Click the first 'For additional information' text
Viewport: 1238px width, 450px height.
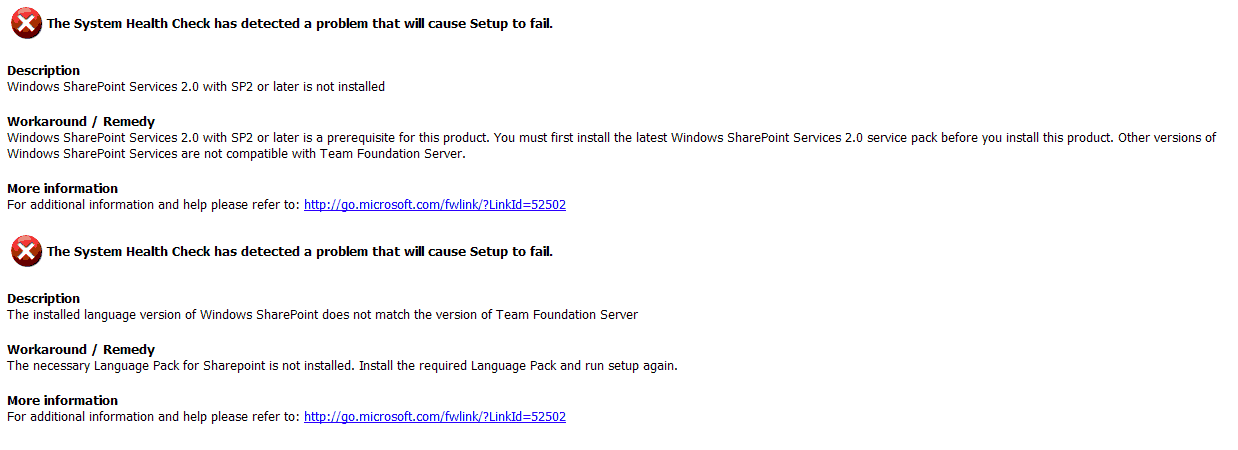click(153, 205)
